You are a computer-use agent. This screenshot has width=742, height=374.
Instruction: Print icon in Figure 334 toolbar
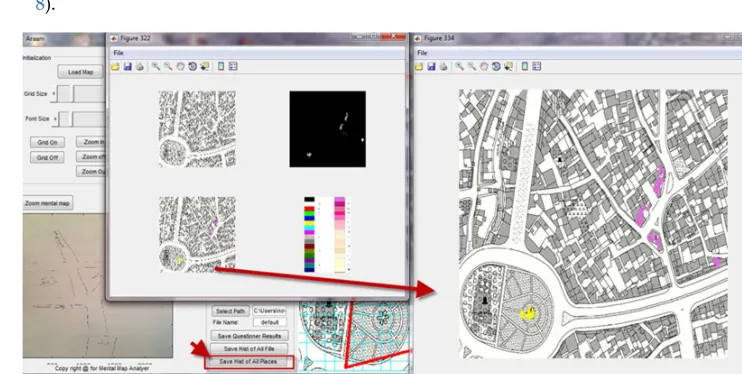pyautogui.click(x=443, y=67)
